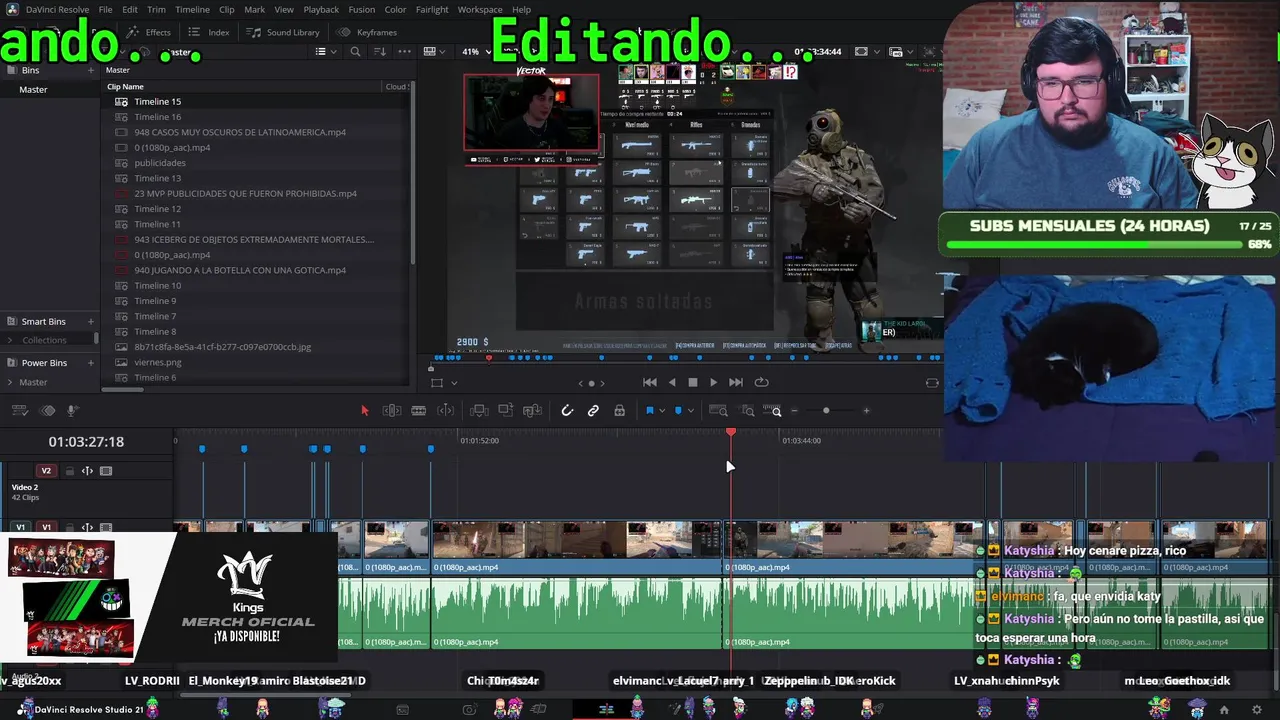The width and height of the screenshot is (1280, 720).
Task: Sort by Clip Name column header
Action: [x=126, y=86]
